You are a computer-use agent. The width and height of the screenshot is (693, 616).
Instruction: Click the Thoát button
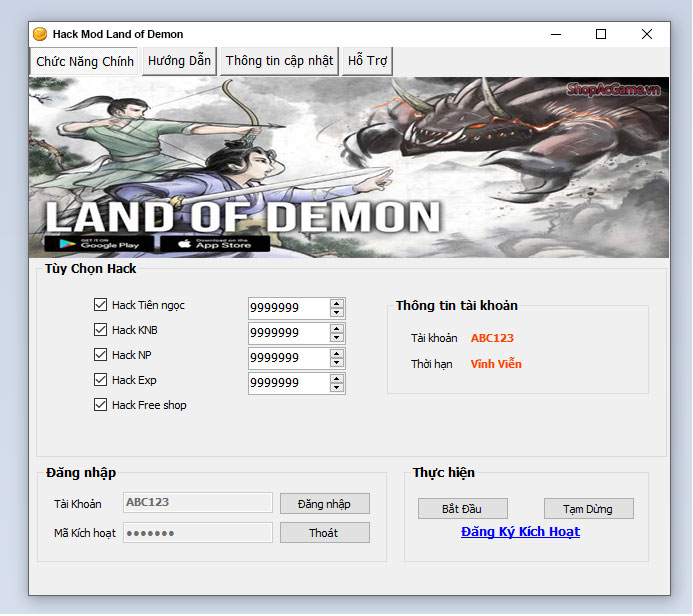click(x=324, y=533)
